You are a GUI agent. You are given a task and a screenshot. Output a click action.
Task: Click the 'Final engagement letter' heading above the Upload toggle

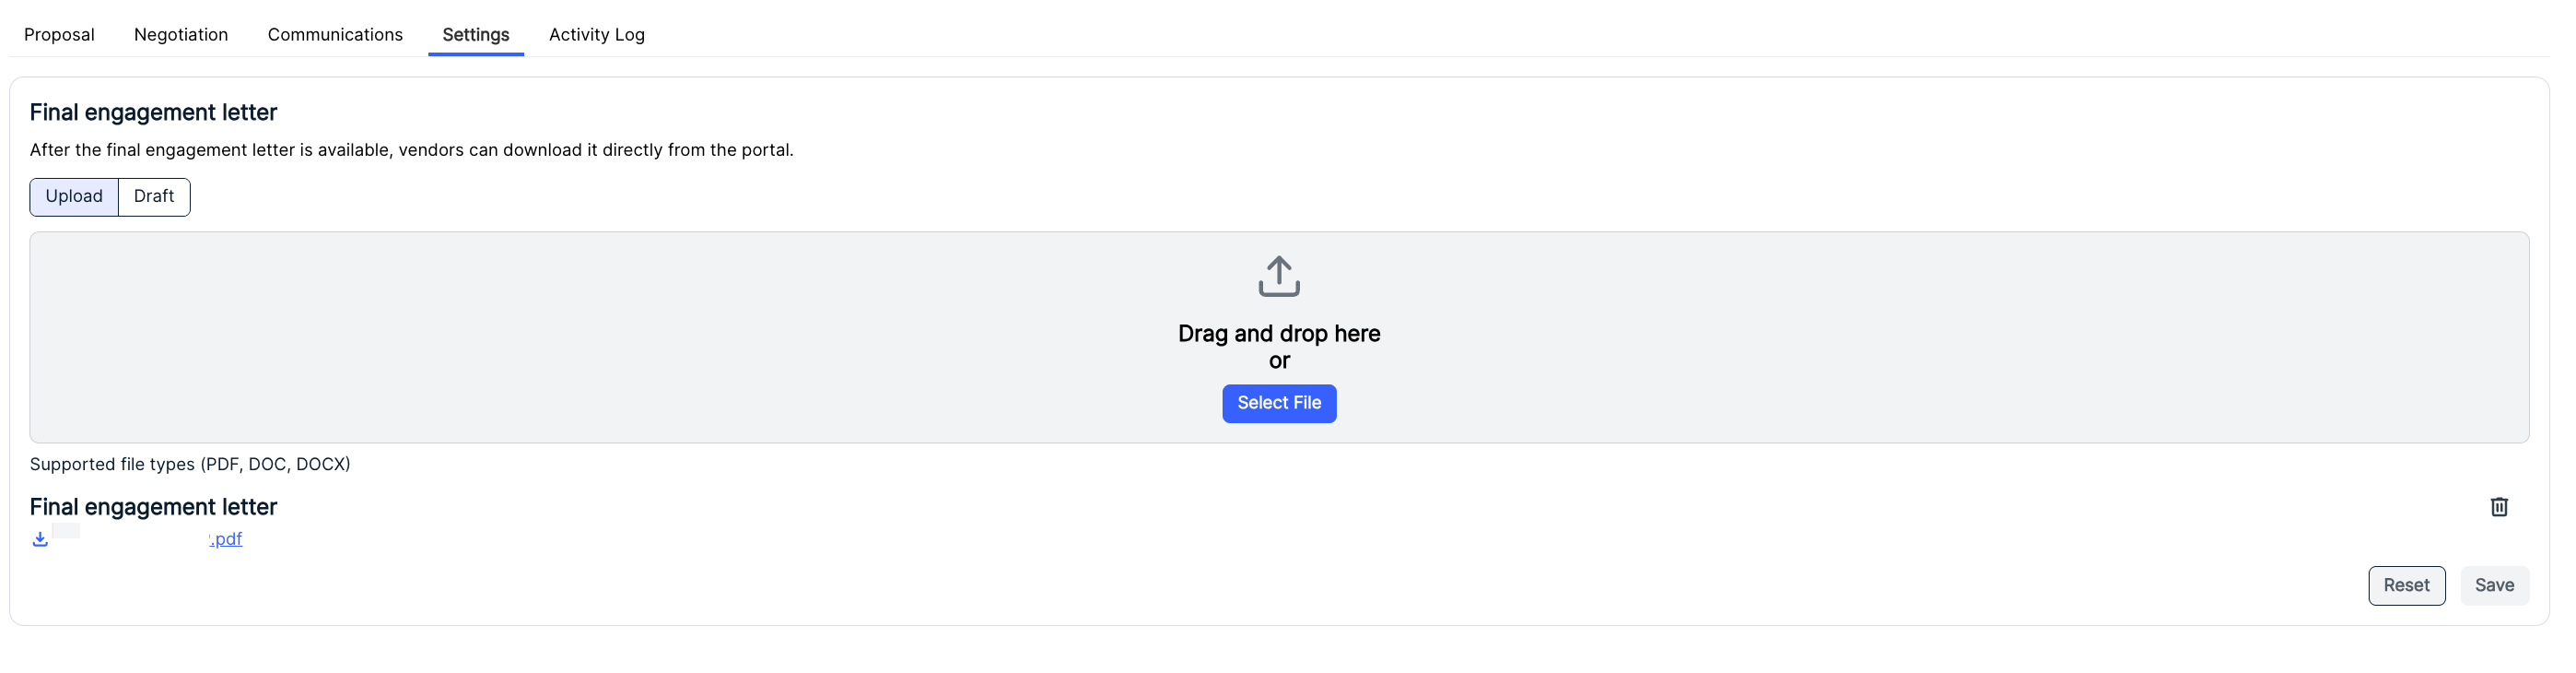[153, 112]
